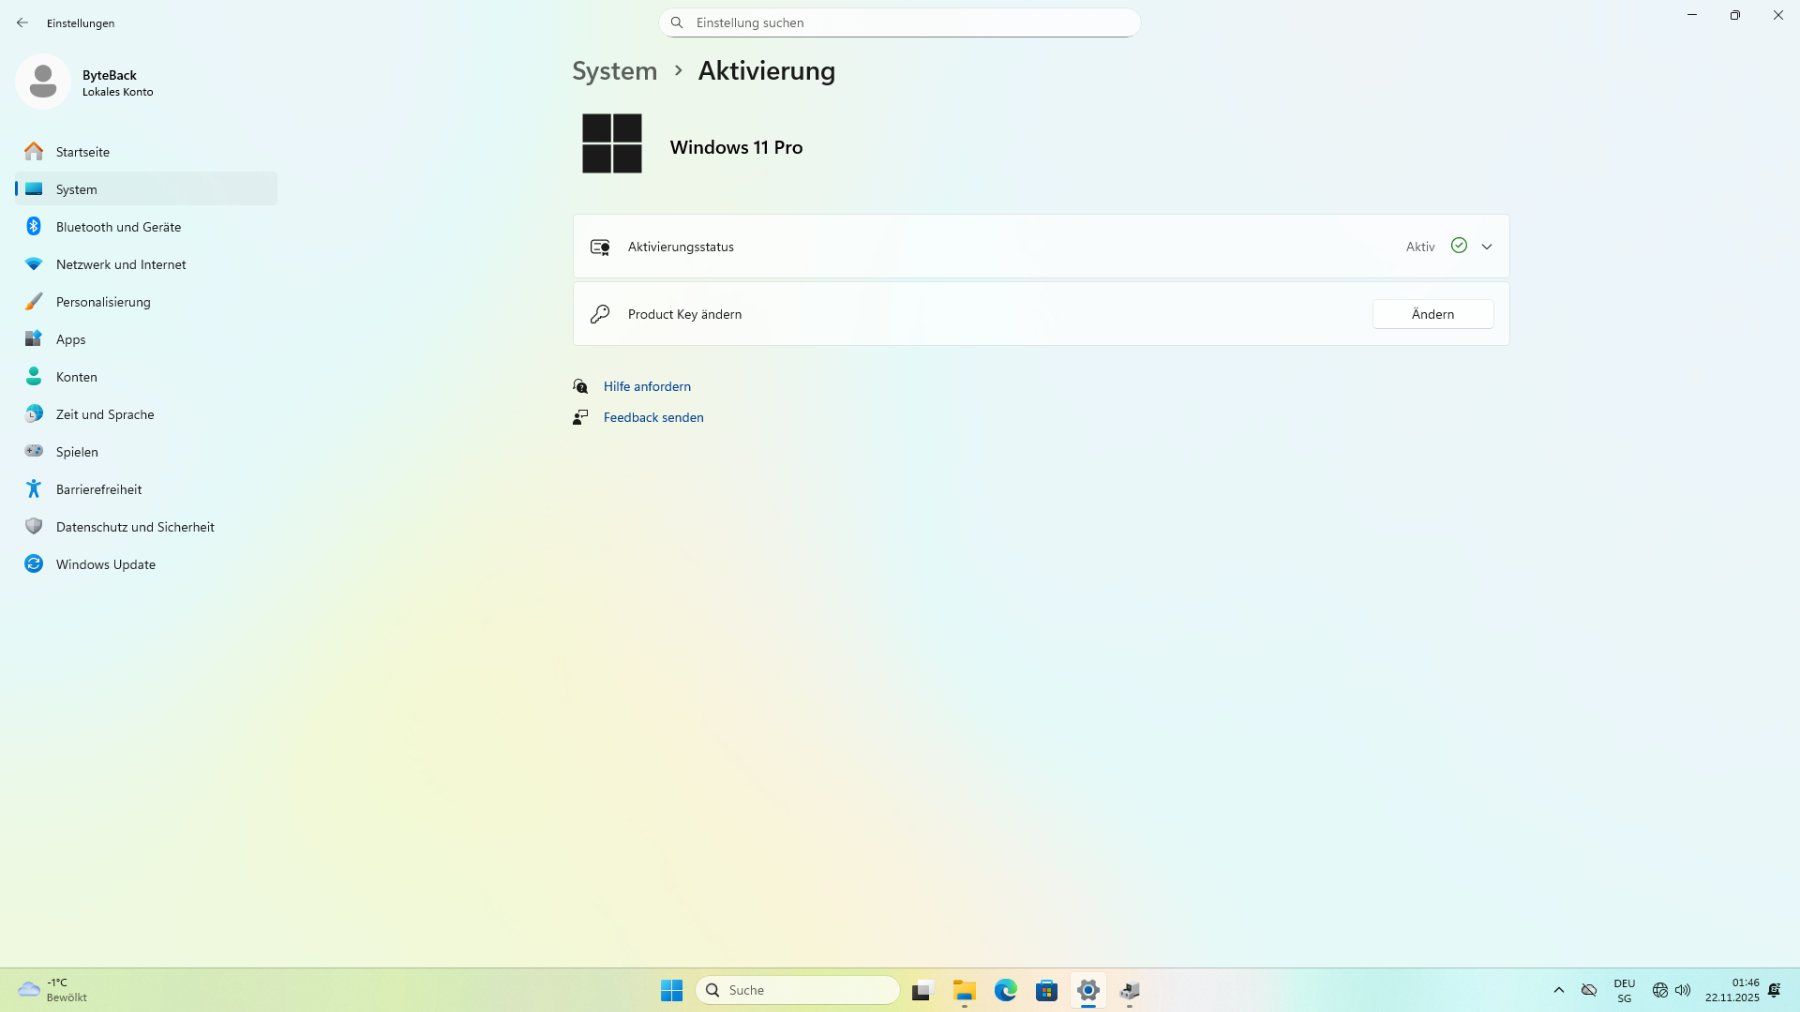Click the Product Key key icon
The height and width of the screenshot is (1012, 1800).
[600, 314]
